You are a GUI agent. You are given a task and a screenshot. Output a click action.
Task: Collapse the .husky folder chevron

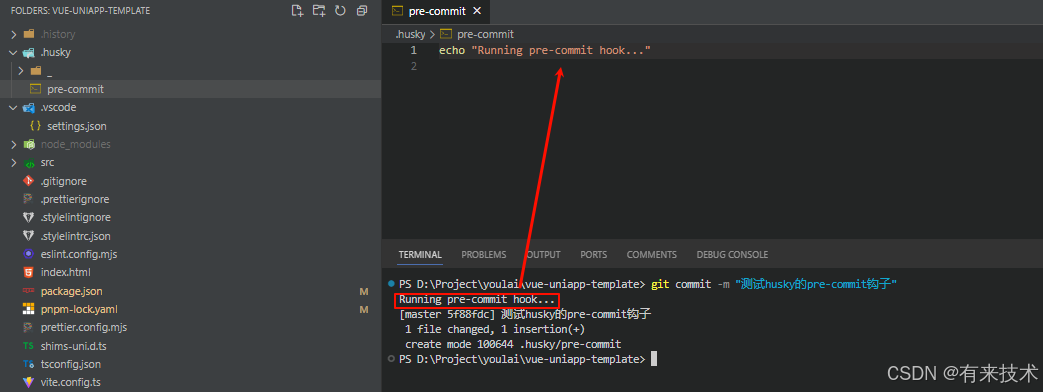[14, 52]
